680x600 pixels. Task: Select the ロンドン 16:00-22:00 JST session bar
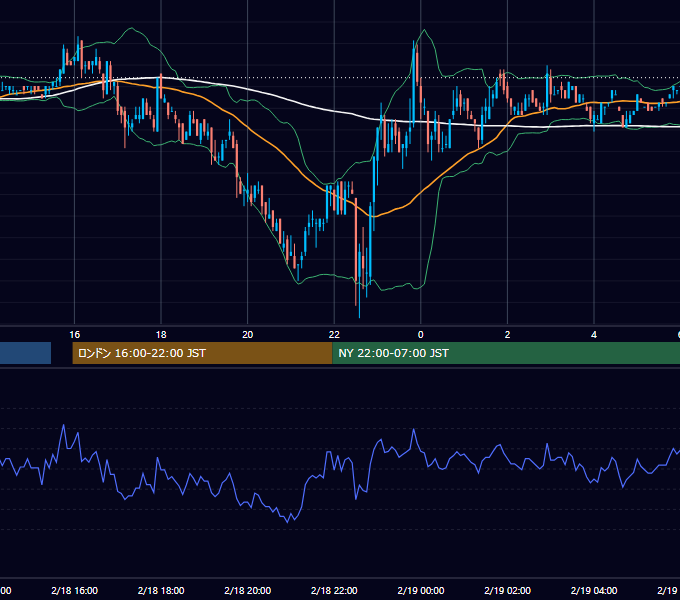click(202, 353)
